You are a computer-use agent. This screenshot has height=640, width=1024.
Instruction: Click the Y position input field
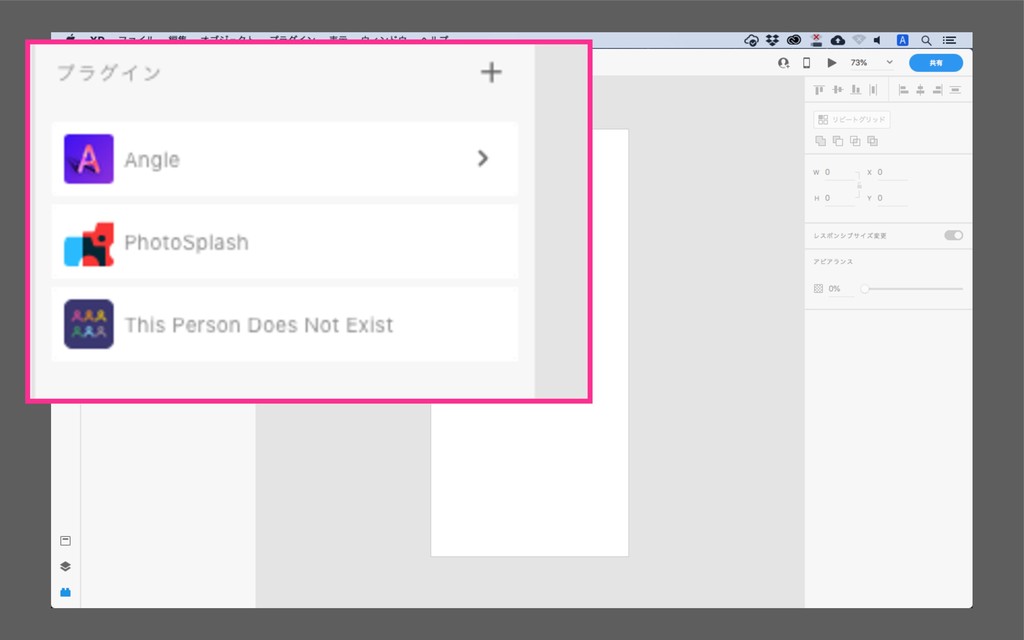pos(892,198)
